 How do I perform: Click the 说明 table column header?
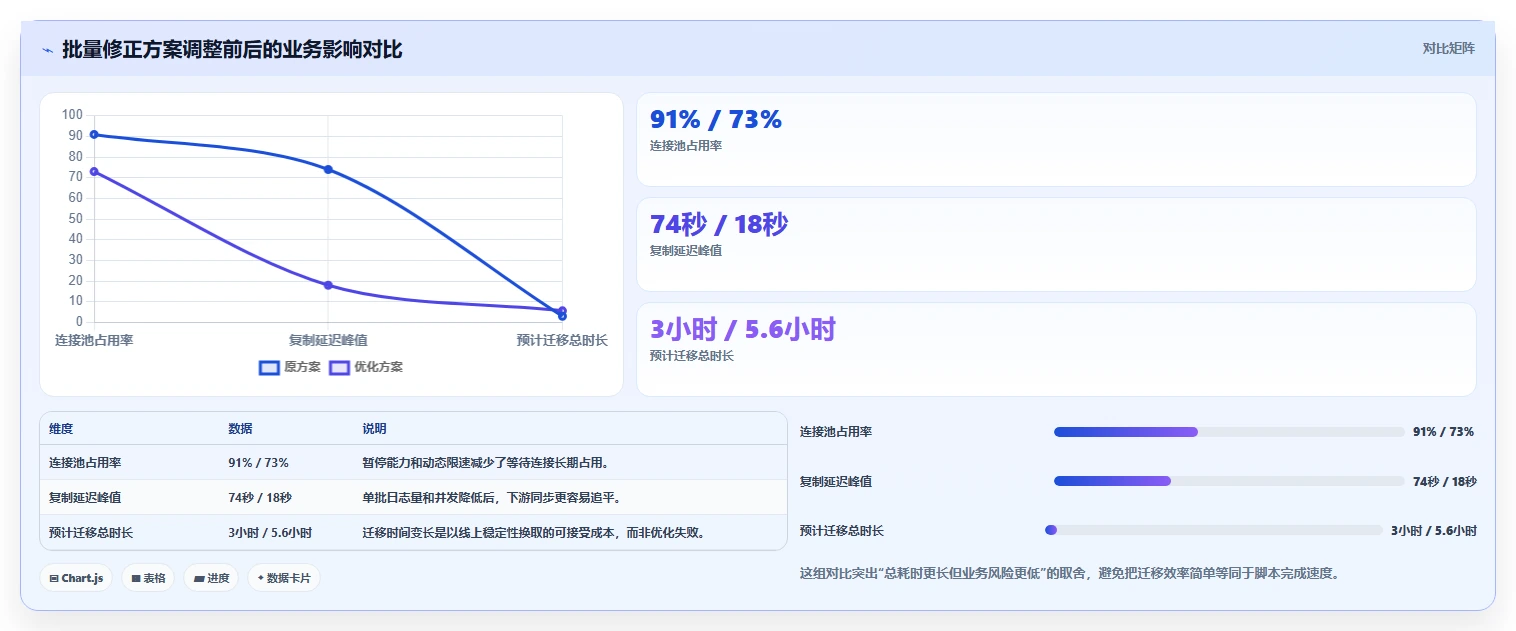[374, 428]
